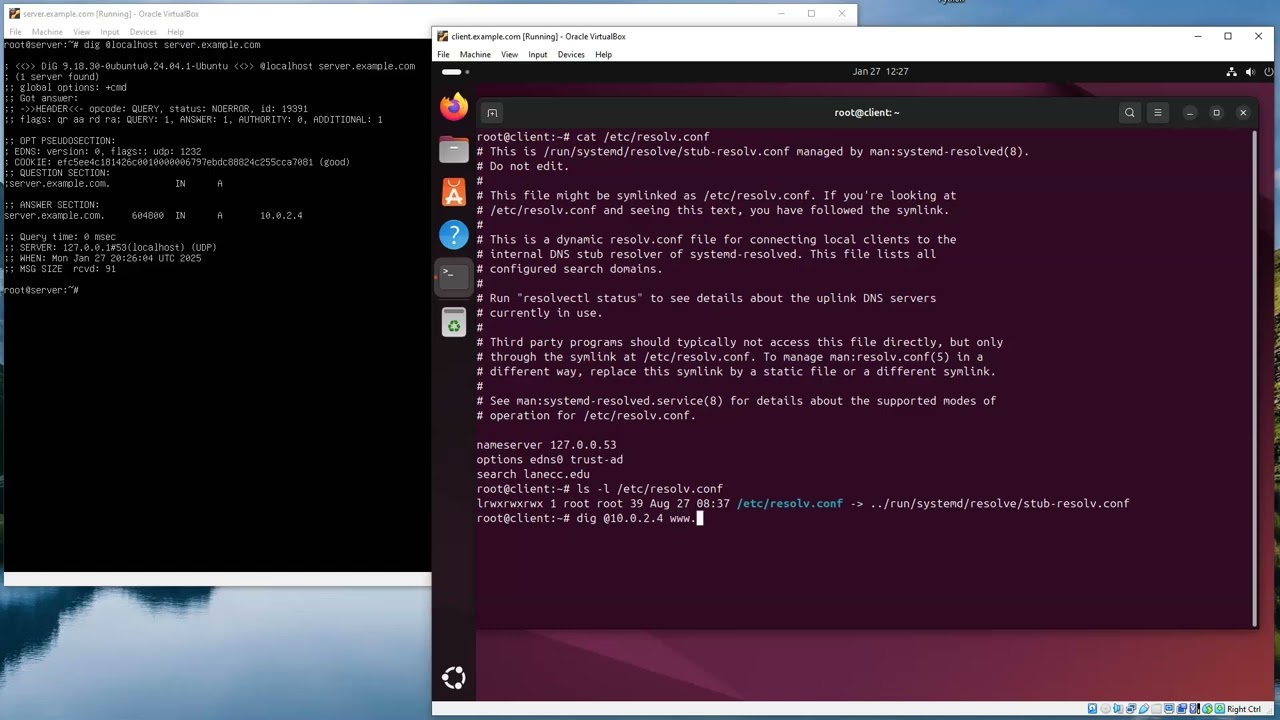Viewport: 1280px width, 720px height.
Task: Minimize the root@client terminal window
Action: pos(1190,113)
